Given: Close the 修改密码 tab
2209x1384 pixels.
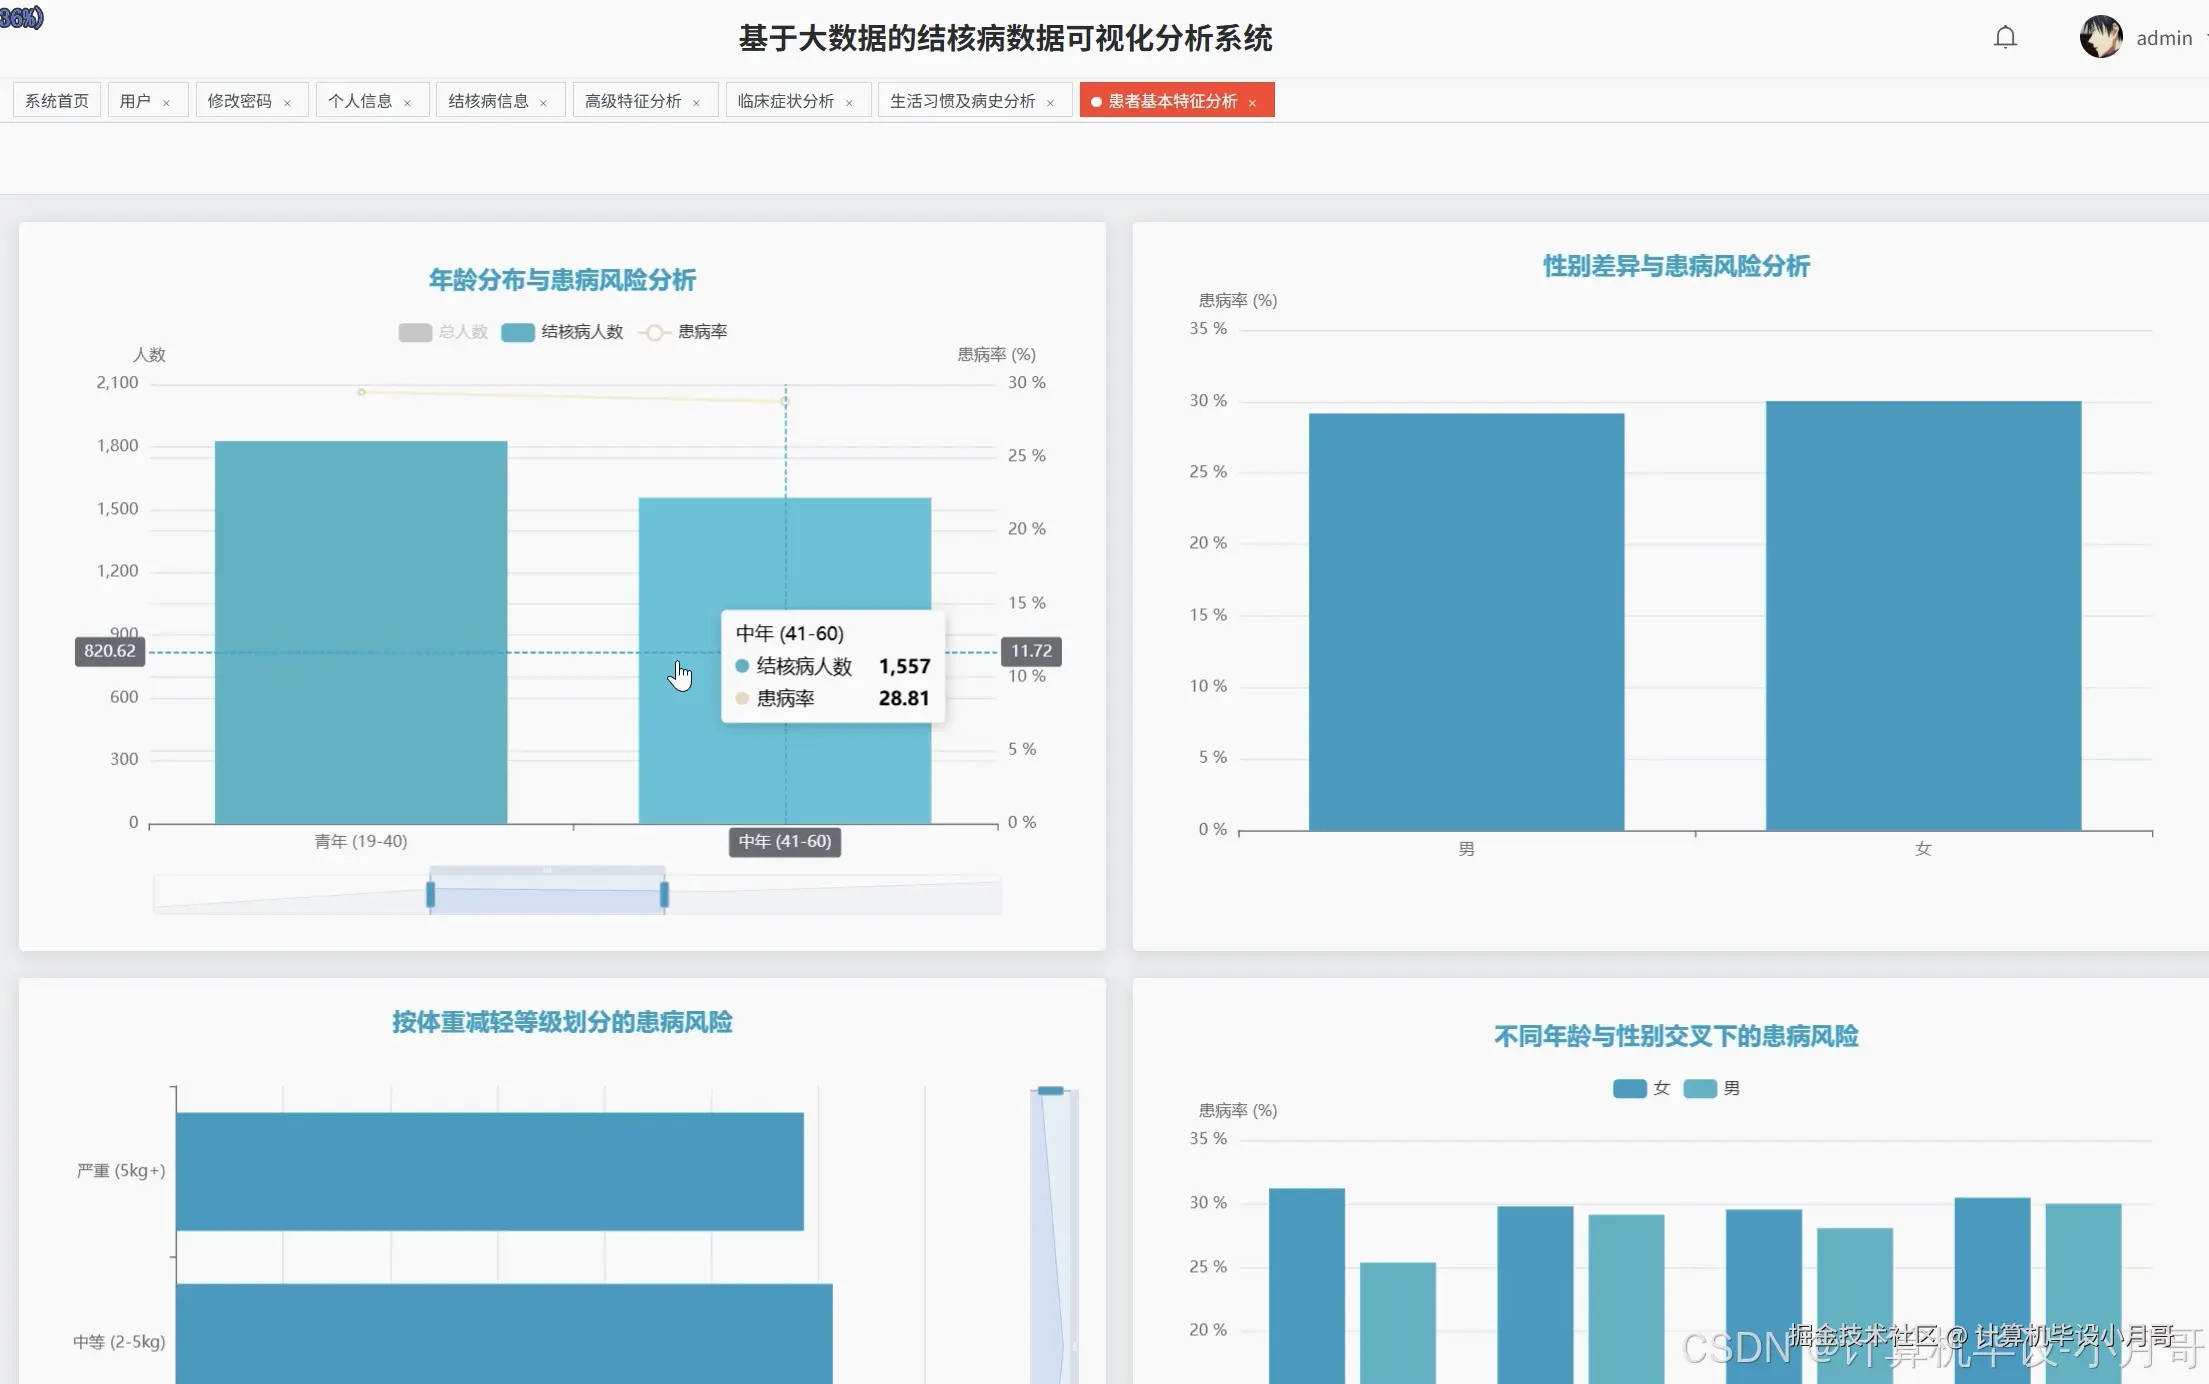Looking at the screenshot, I should [287, 103].
